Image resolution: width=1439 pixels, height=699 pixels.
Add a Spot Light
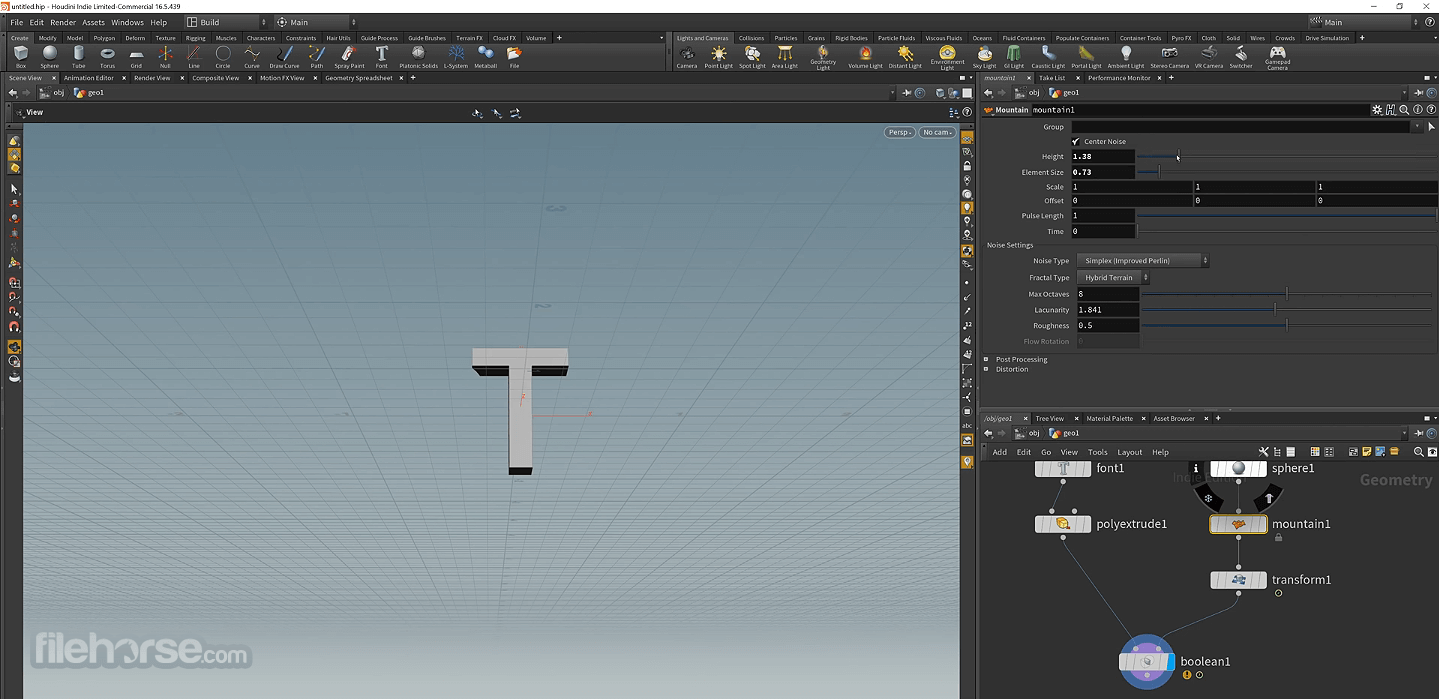(x=751, y=56)
